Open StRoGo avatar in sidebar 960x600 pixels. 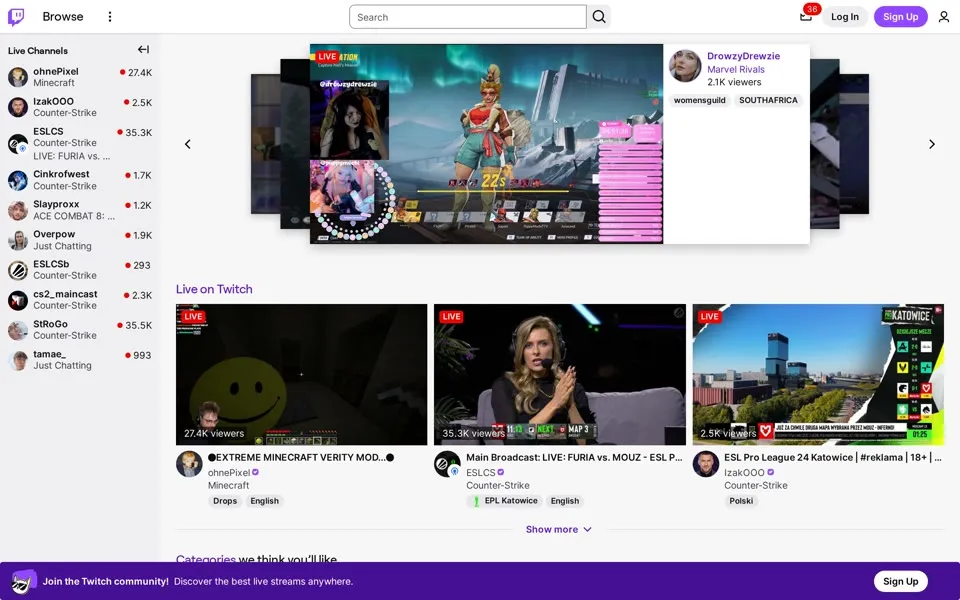point(18,330)
